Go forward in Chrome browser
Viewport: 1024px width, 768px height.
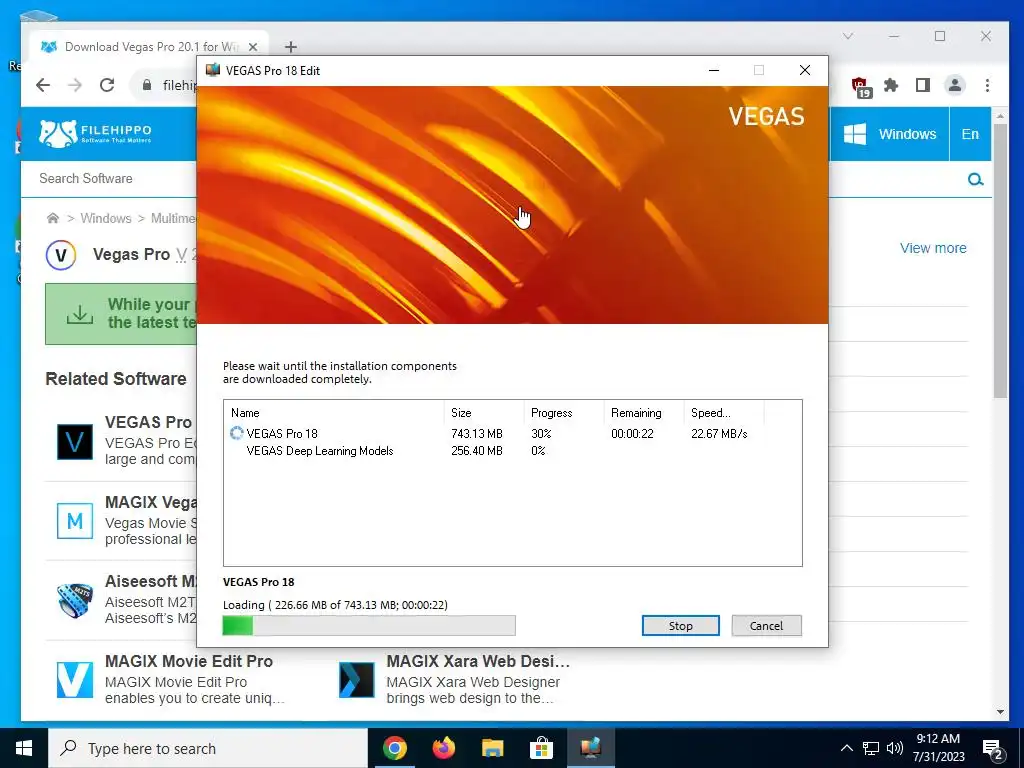click(75, 85)
